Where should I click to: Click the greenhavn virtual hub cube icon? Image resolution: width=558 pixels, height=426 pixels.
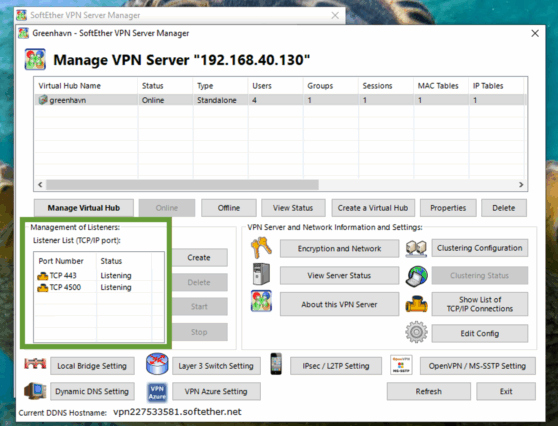(43, 100)
